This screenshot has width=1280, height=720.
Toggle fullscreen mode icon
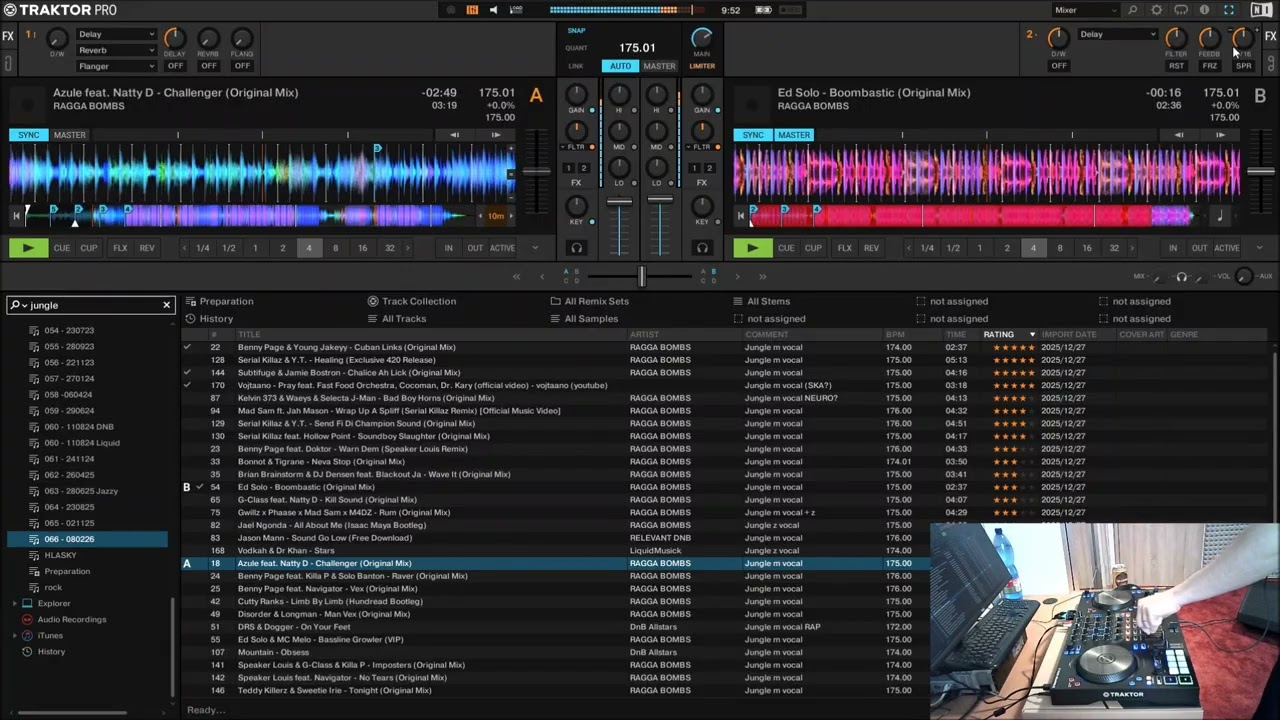pyautogui.click(x=1229, y=10)
